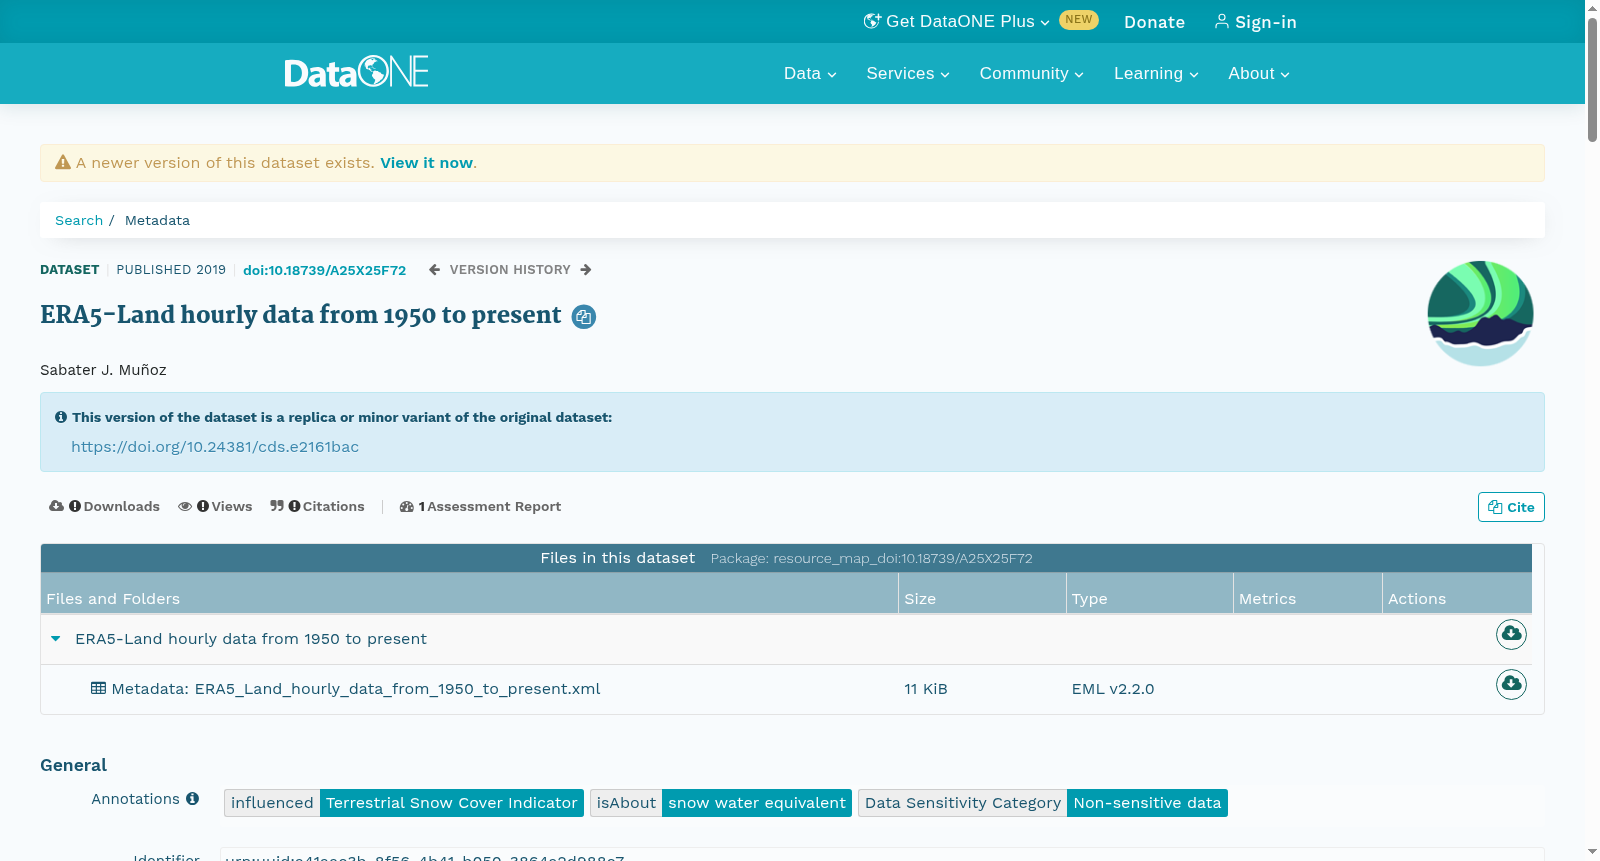Click snow water equivalent annotation
The width and height of the screenshot is (1600, 861).
coord(757,803)
